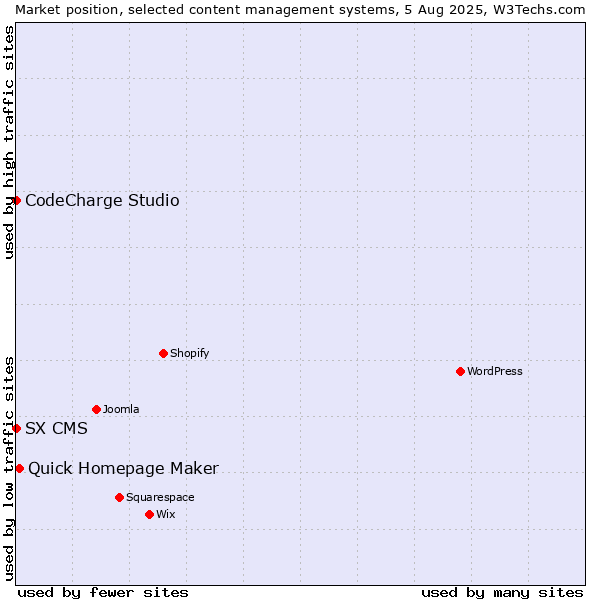Click the chart title mentioning W3Techs.com
The height and width of the screenshot is (600, 600).
pos(300,10)
